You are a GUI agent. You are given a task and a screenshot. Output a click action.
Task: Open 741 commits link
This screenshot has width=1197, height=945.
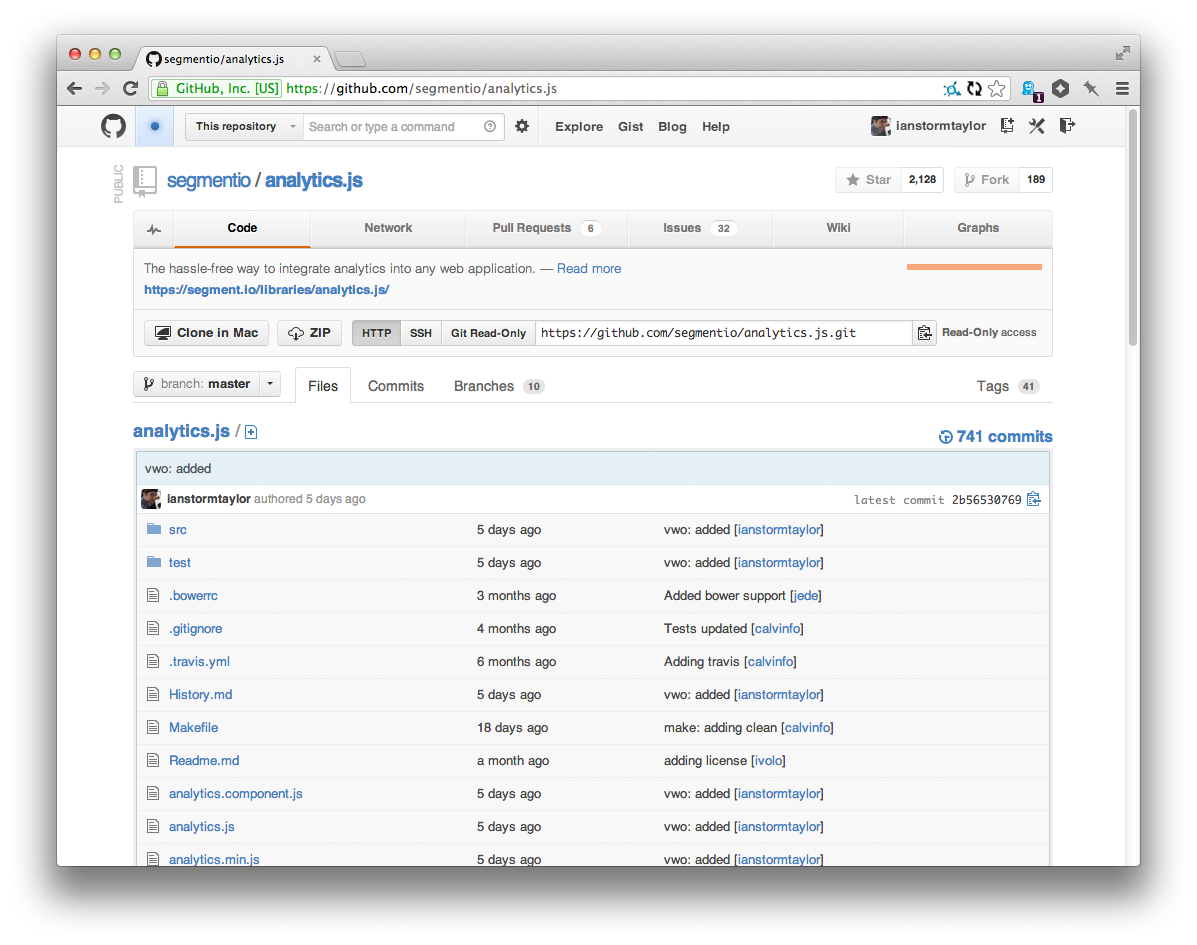[x=995, y=437]
